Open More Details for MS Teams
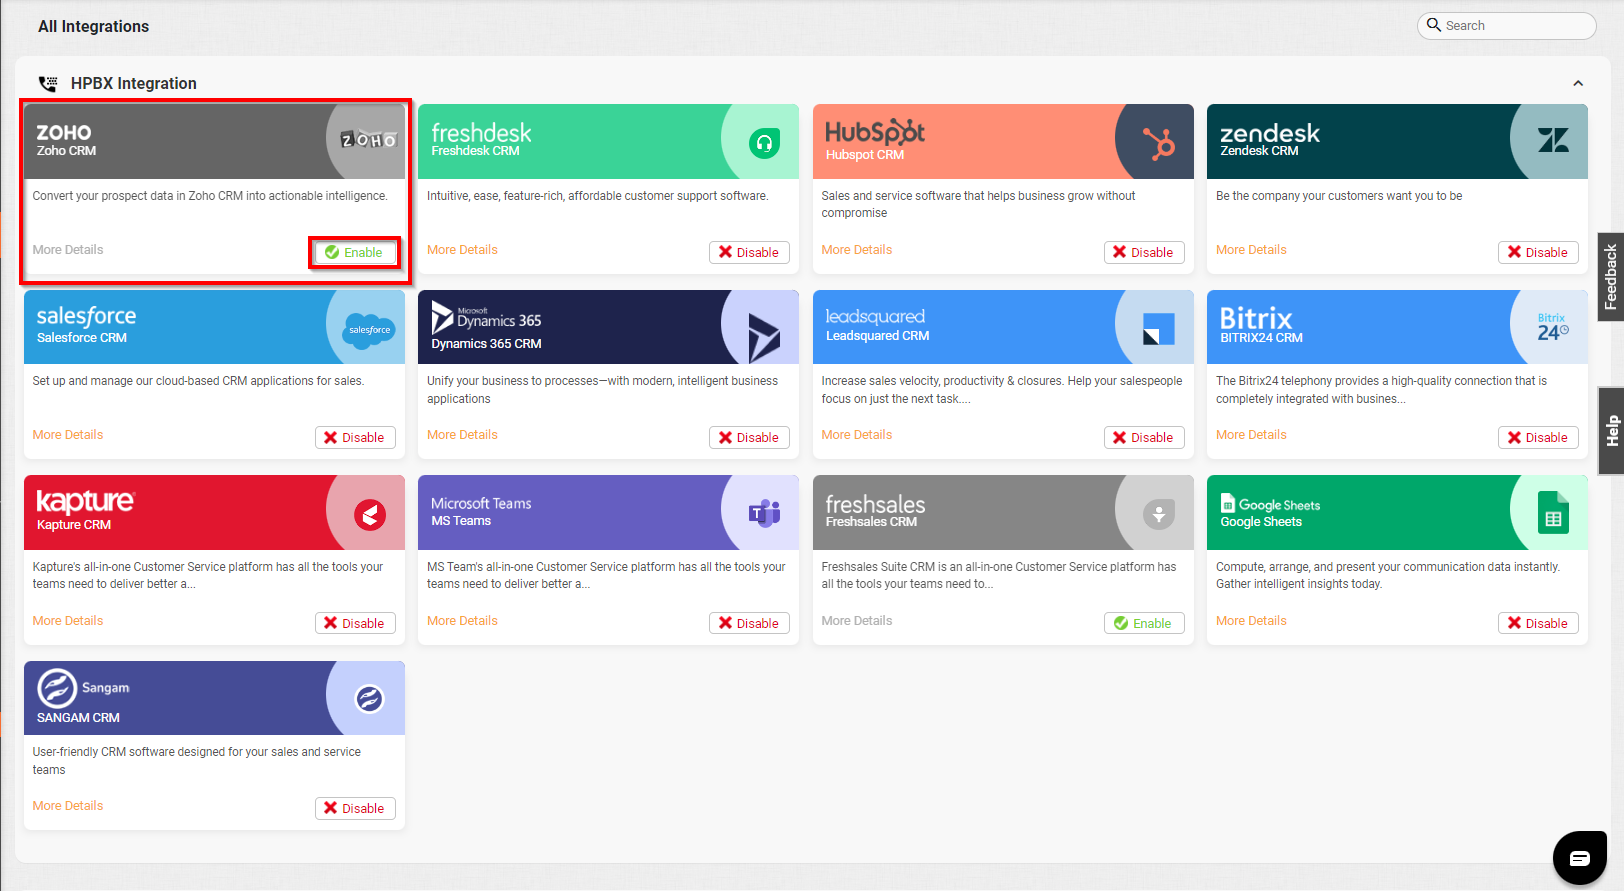1624x891 pixels. [x=462, y=621]
